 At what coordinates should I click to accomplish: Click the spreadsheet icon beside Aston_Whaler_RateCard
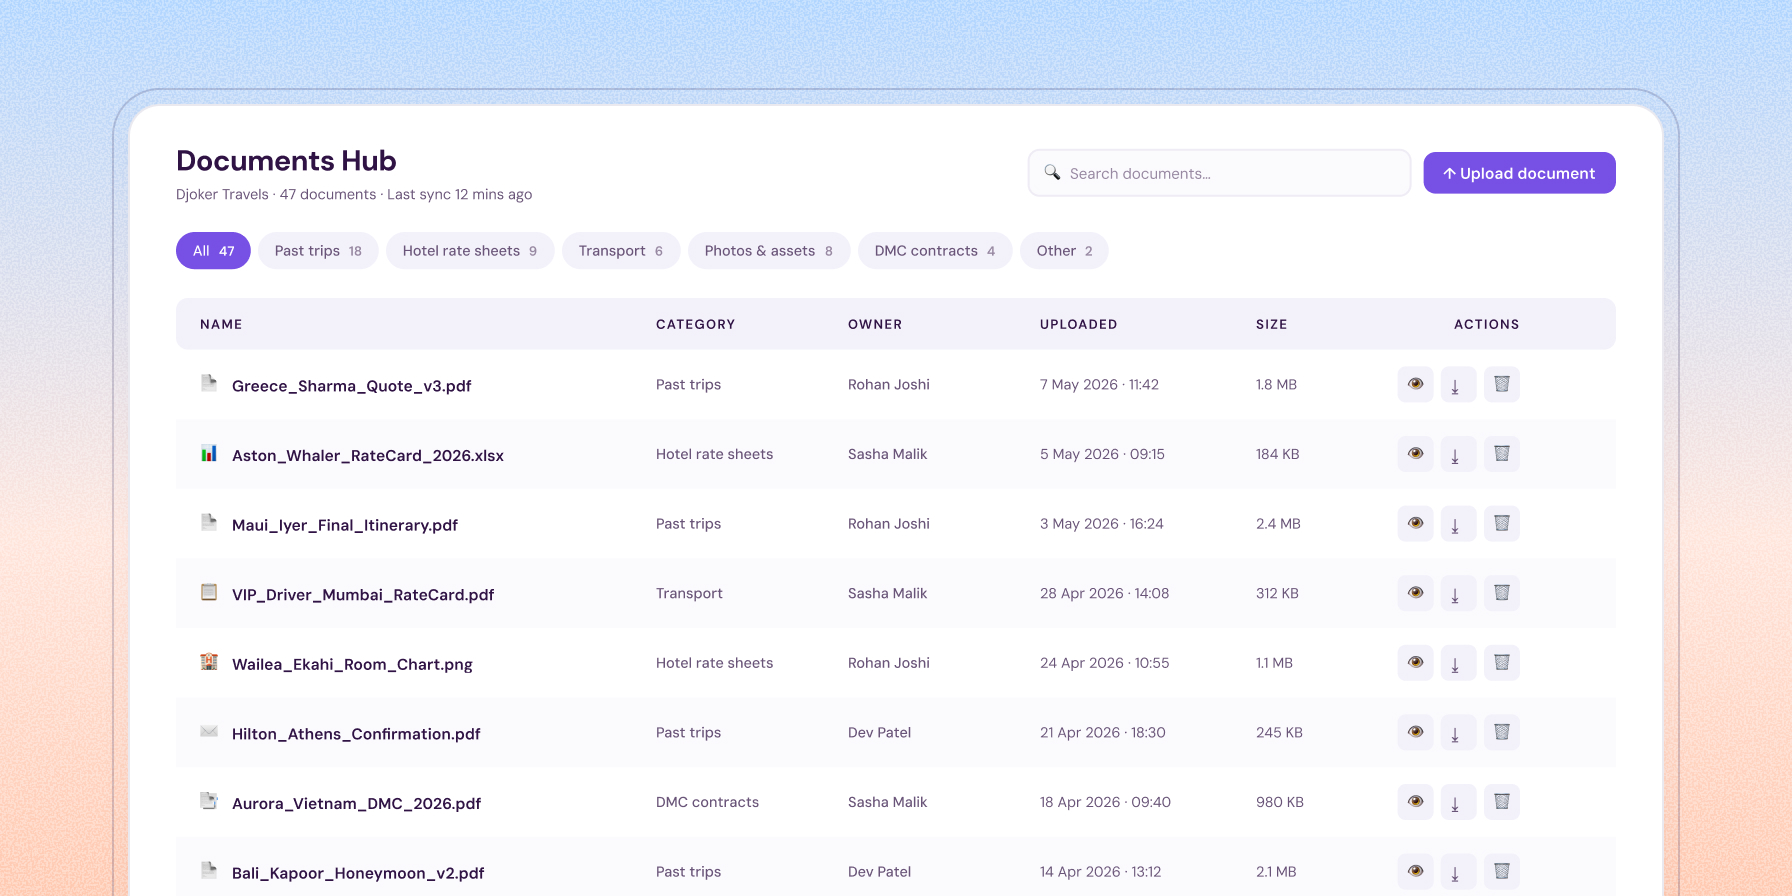[x=209, y=453]
